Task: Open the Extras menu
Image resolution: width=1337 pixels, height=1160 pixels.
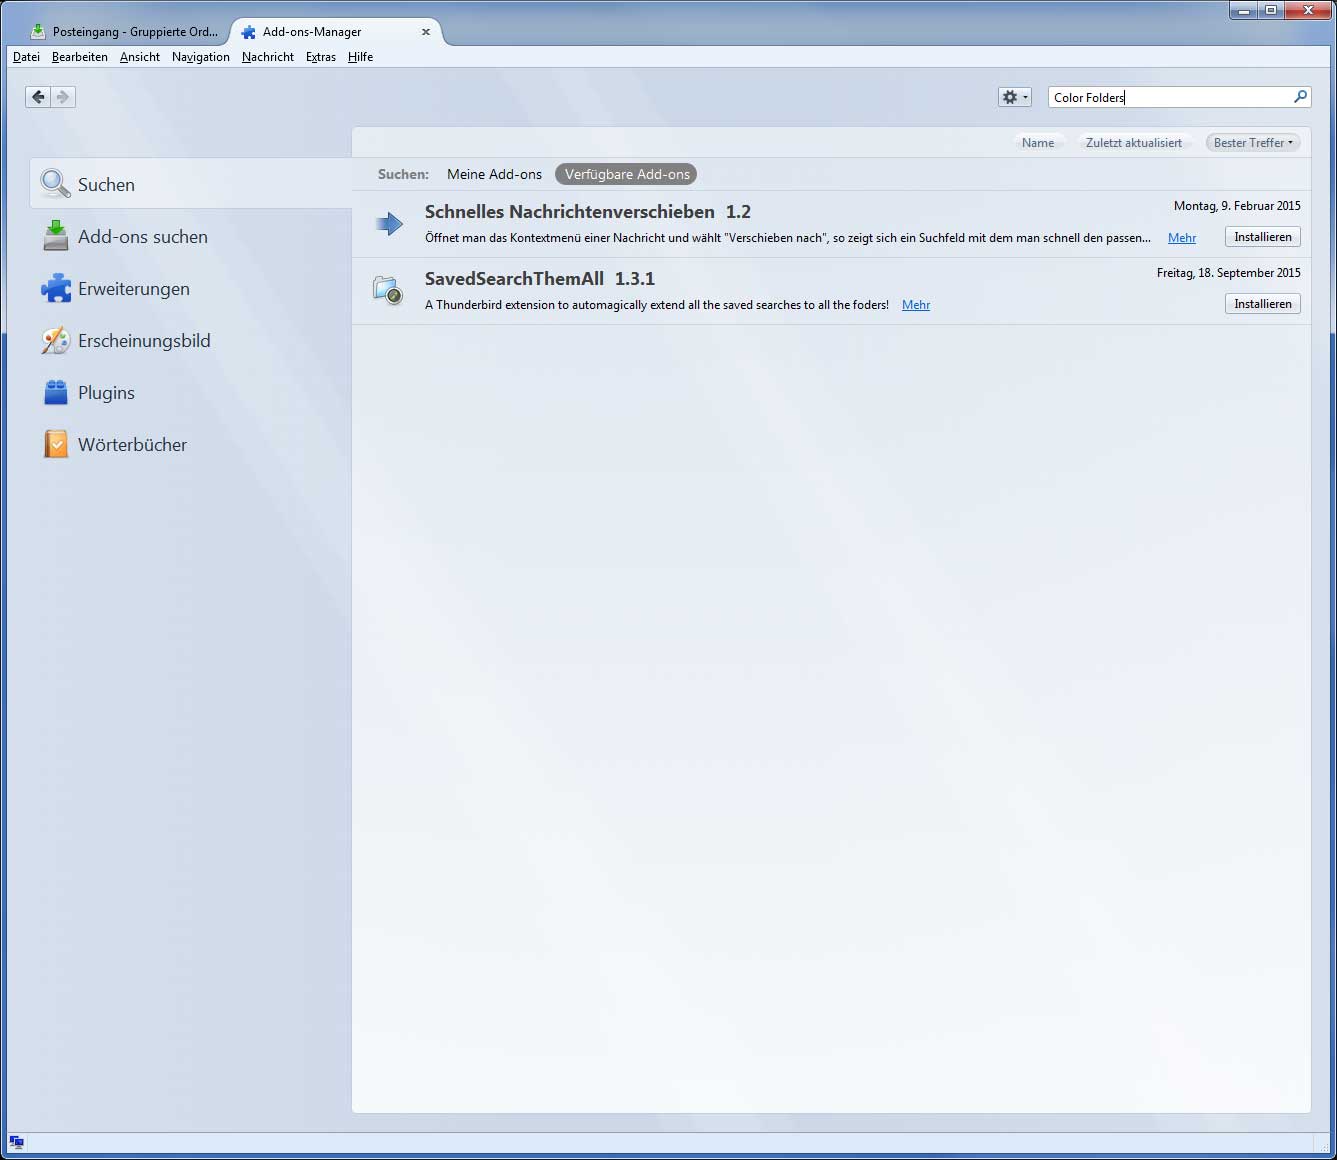Action: (x=321, y=57)
